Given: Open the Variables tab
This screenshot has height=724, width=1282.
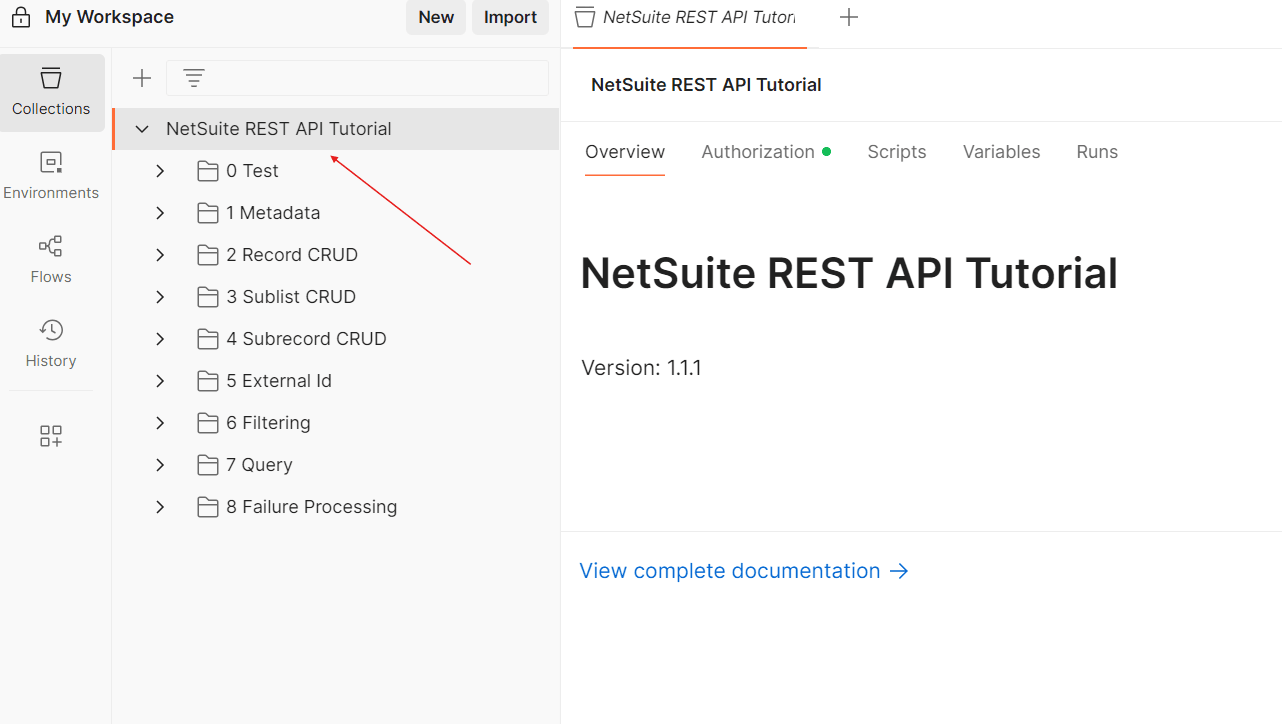Looking at the screenshot, I should [1001, 152].
